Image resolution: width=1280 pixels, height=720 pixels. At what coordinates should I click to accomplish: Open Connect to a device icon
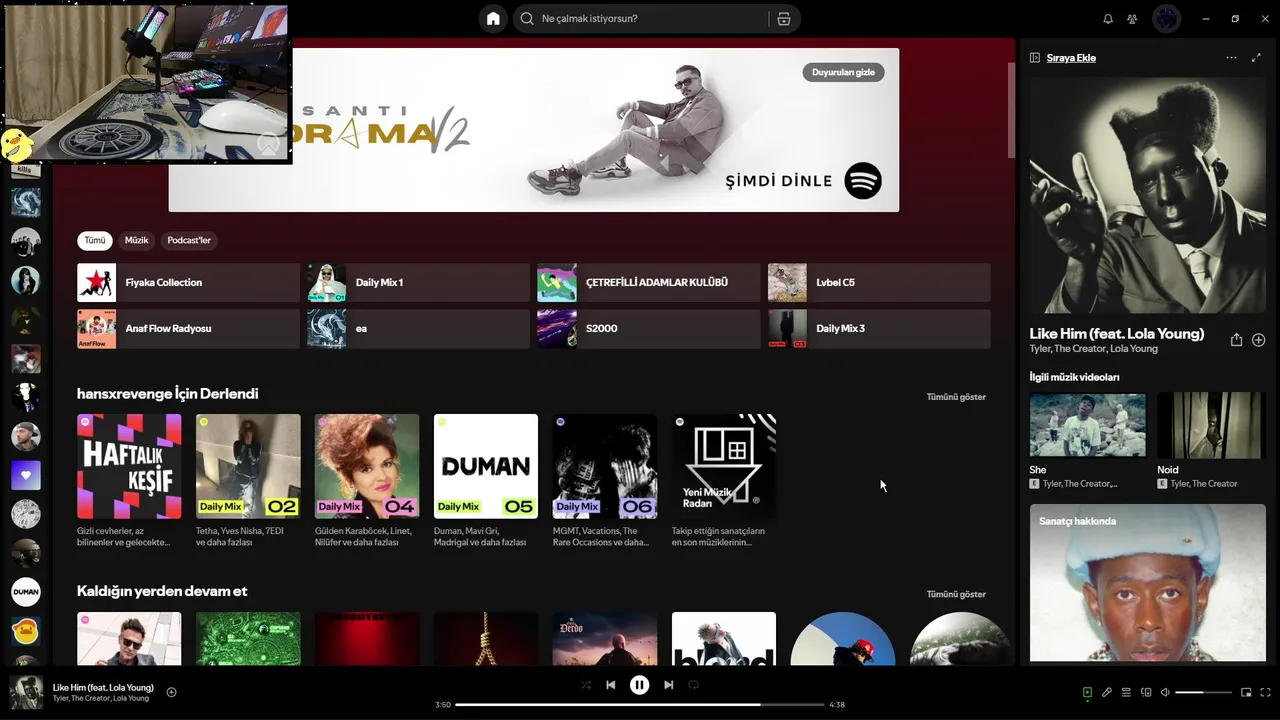tap(1146, 692)
